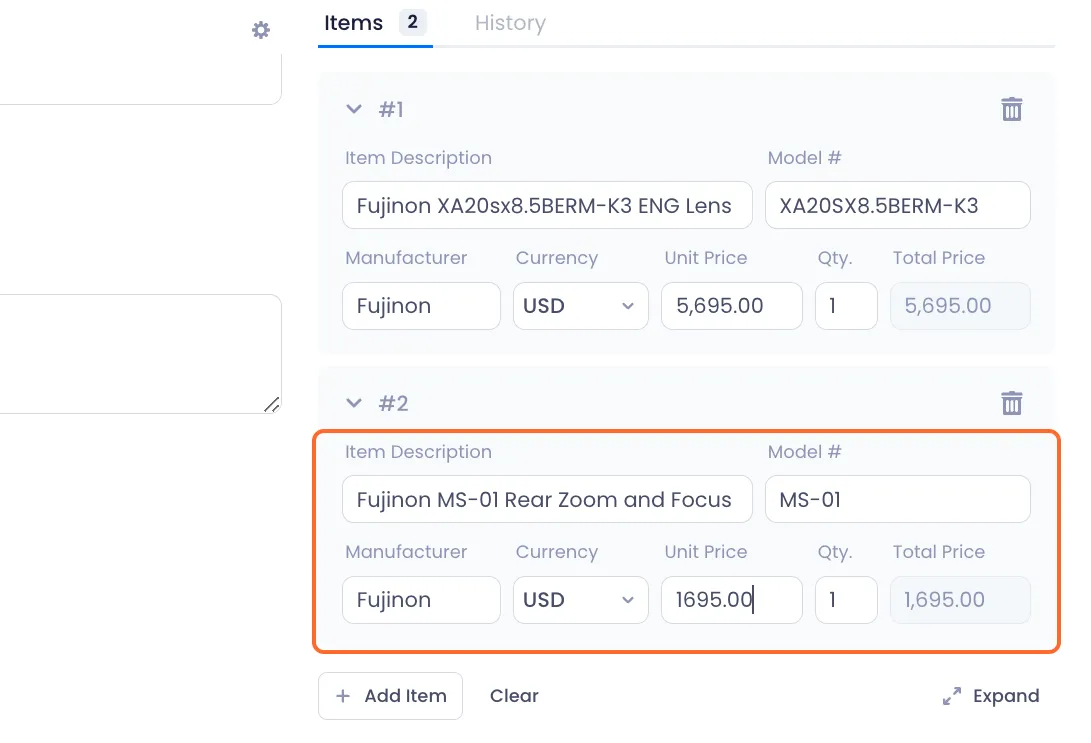Delete item #2 with trash icon

click(1011, 403)
